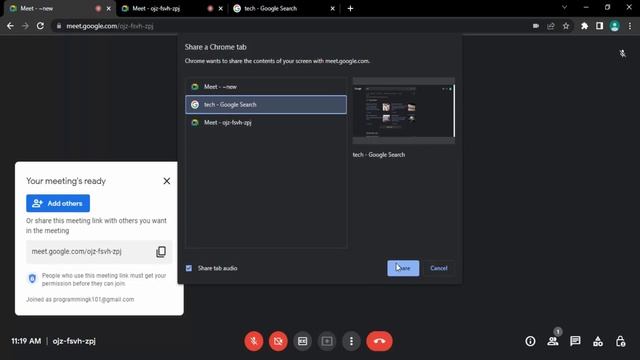
Task: Open host controls lock icon
Action: pyautogui.click(x=620, y=341)
